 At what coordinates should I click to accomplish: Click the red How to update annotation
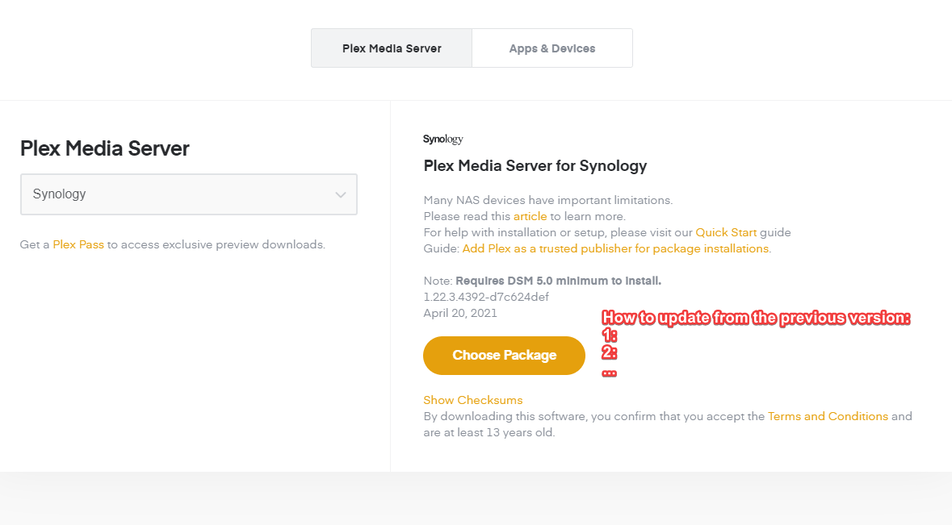point(755,318)
